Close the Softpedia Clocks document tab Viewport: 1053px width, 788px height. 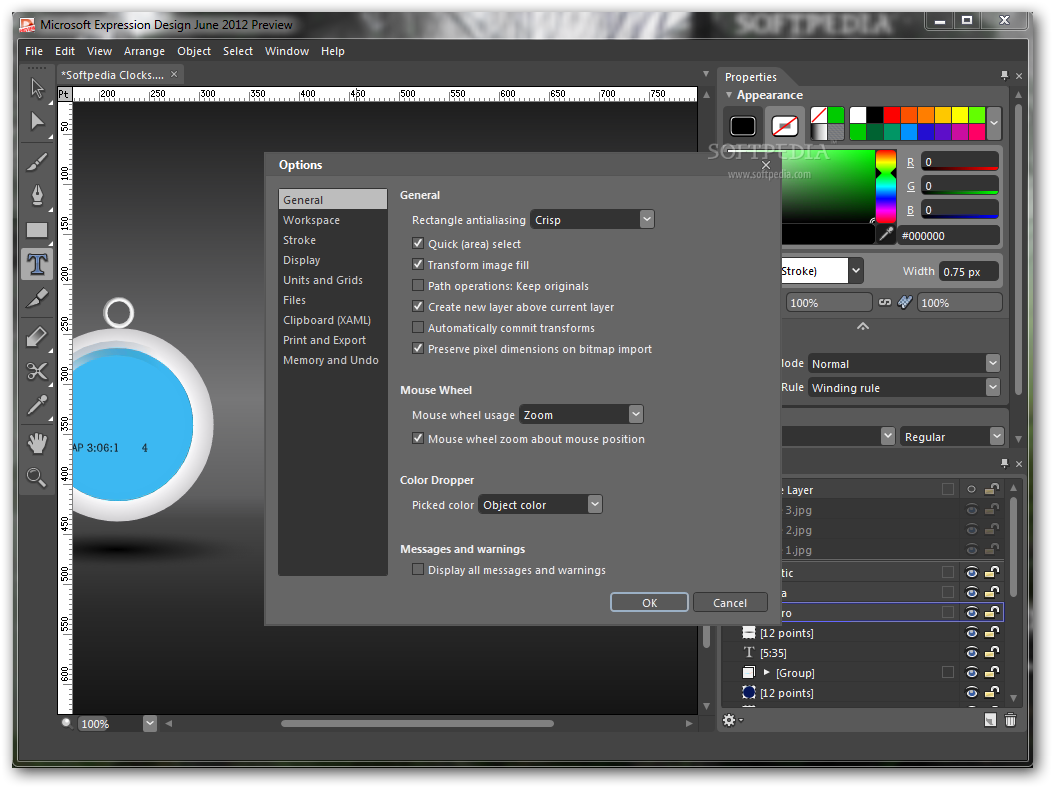(174, 75)
